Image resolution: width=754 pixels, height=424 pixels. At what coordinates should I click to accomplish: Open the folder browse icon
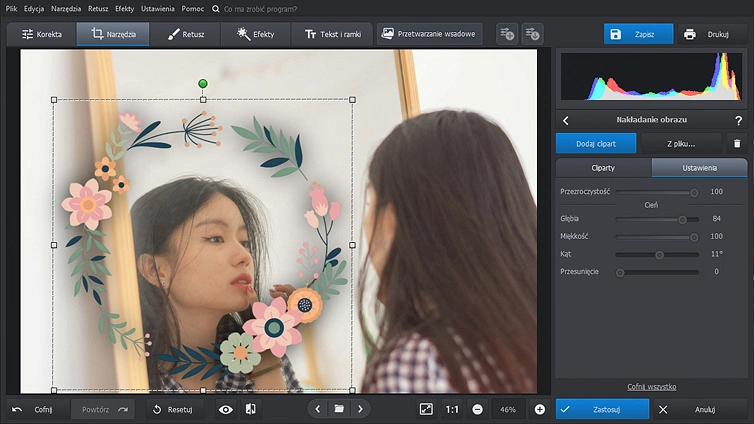tap(339, 409)
